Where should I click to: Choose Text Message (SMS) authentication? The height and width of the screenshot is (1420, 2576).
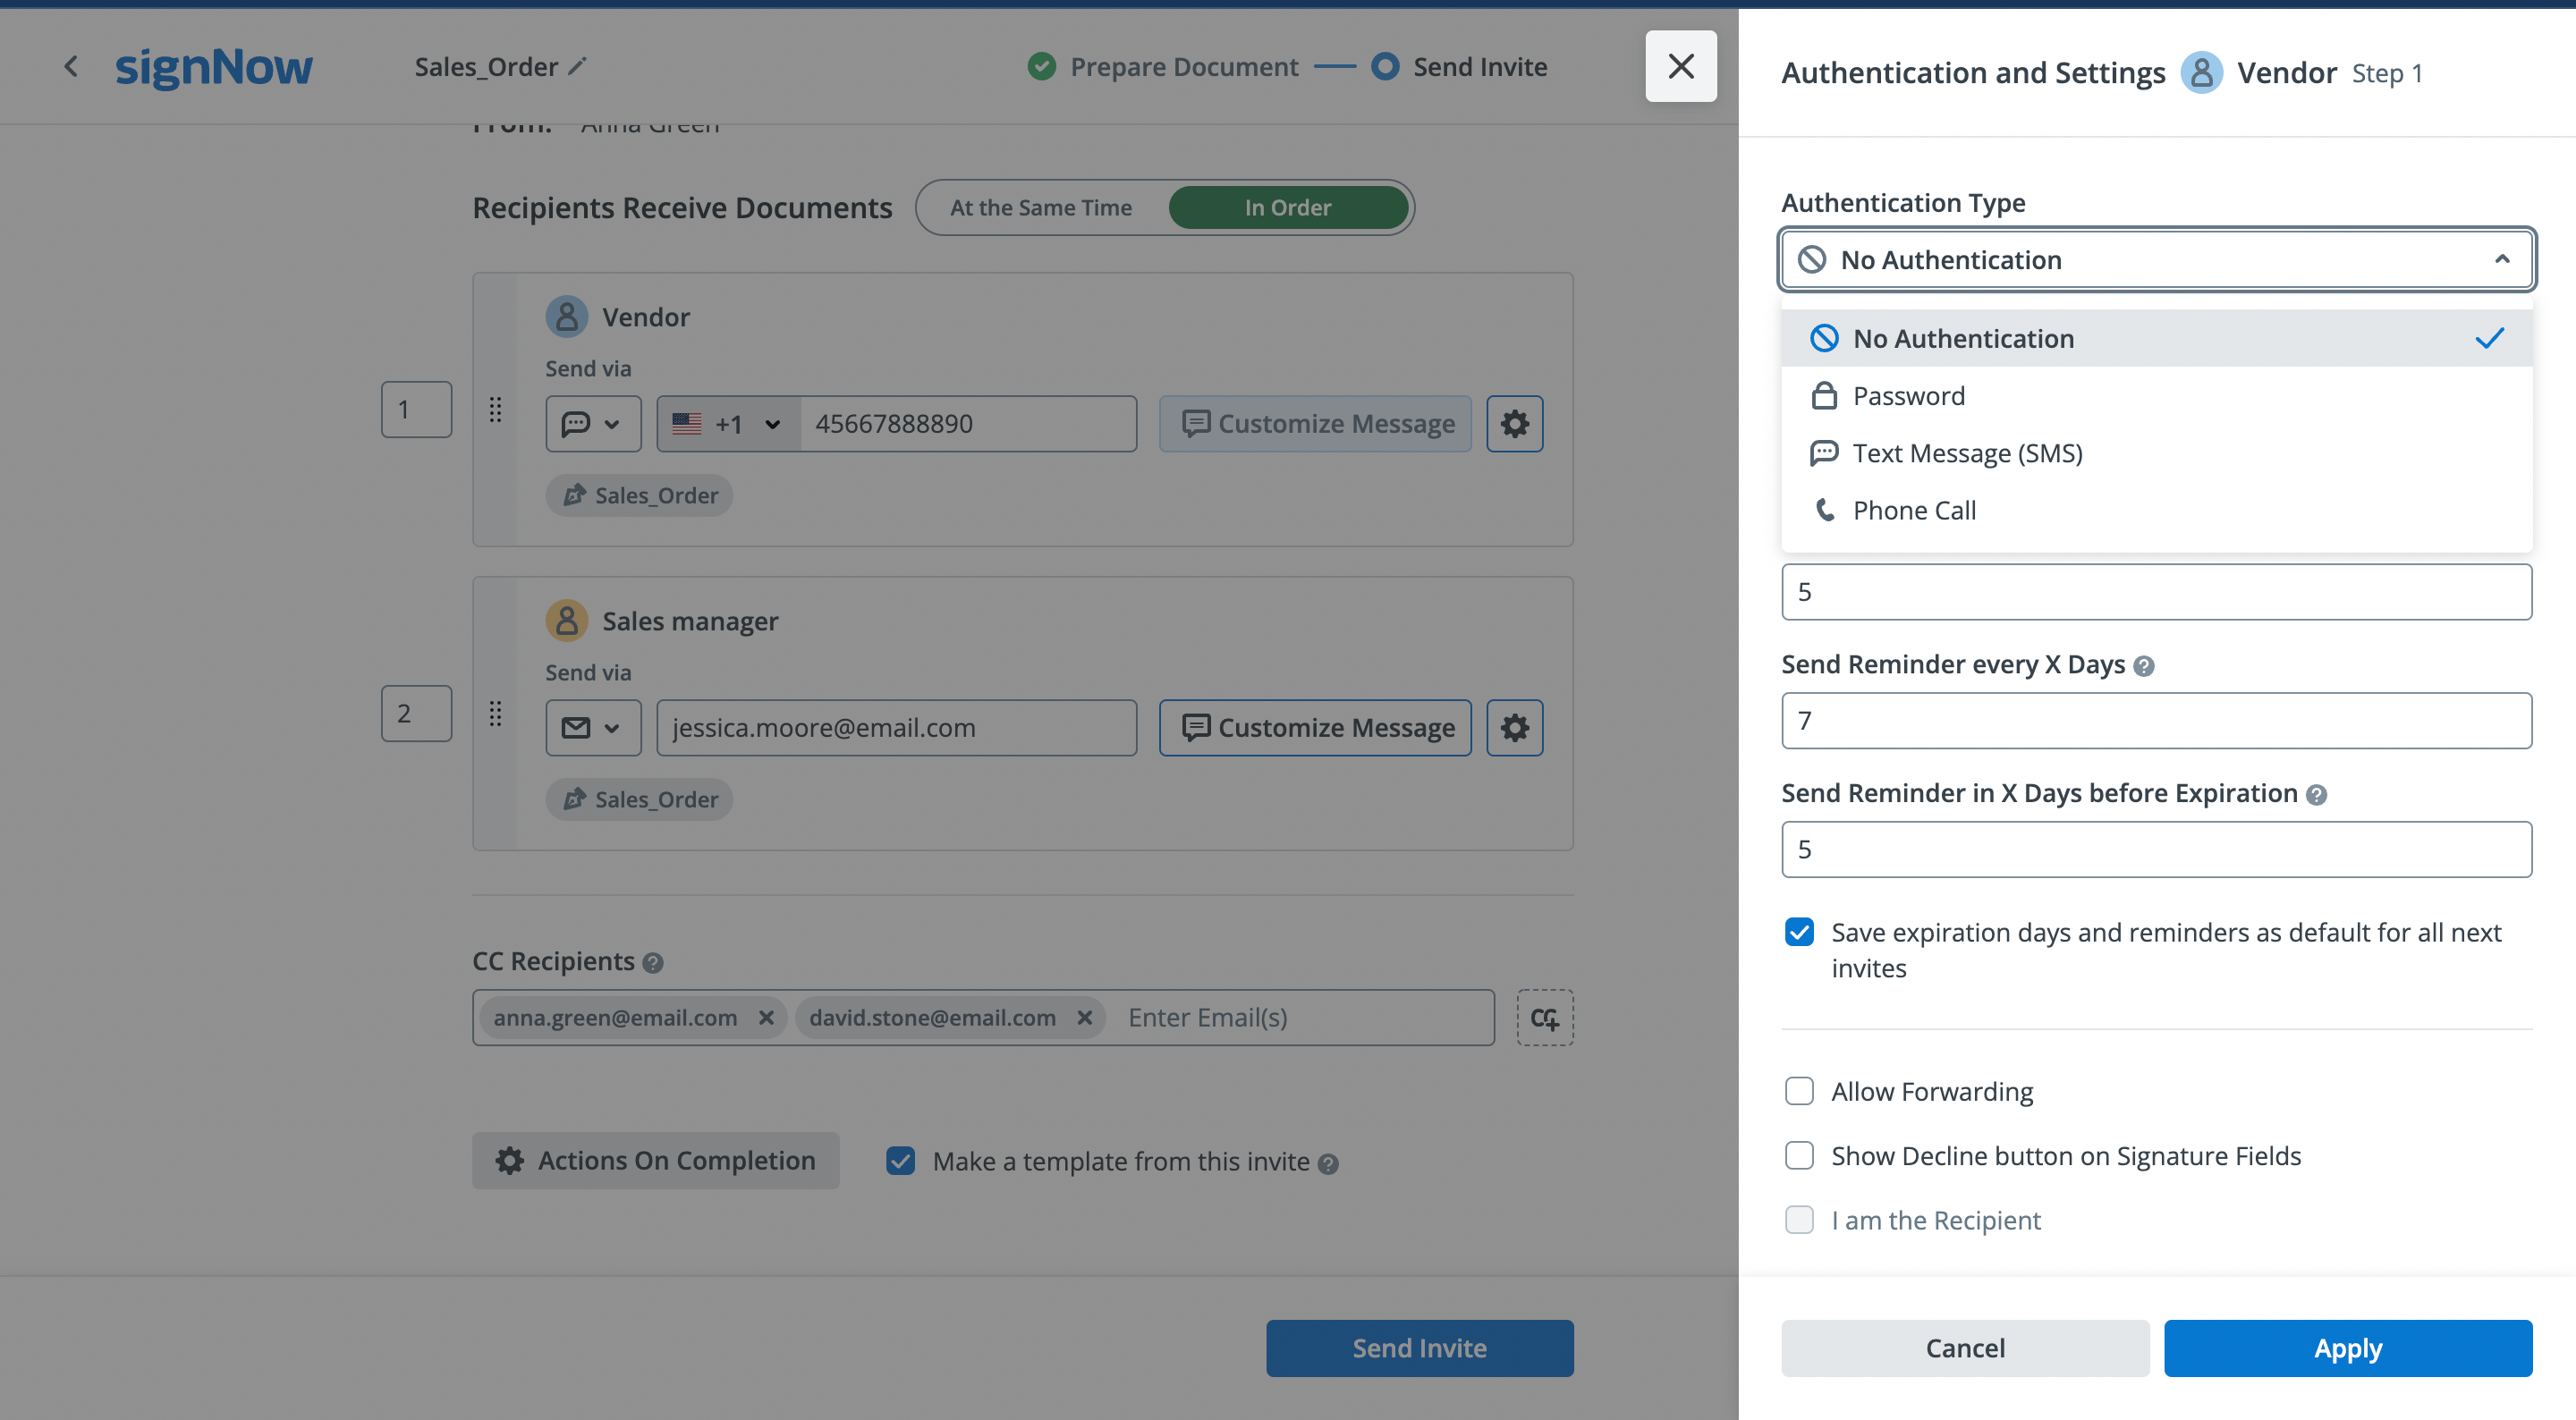click(x=1966, y=453)
